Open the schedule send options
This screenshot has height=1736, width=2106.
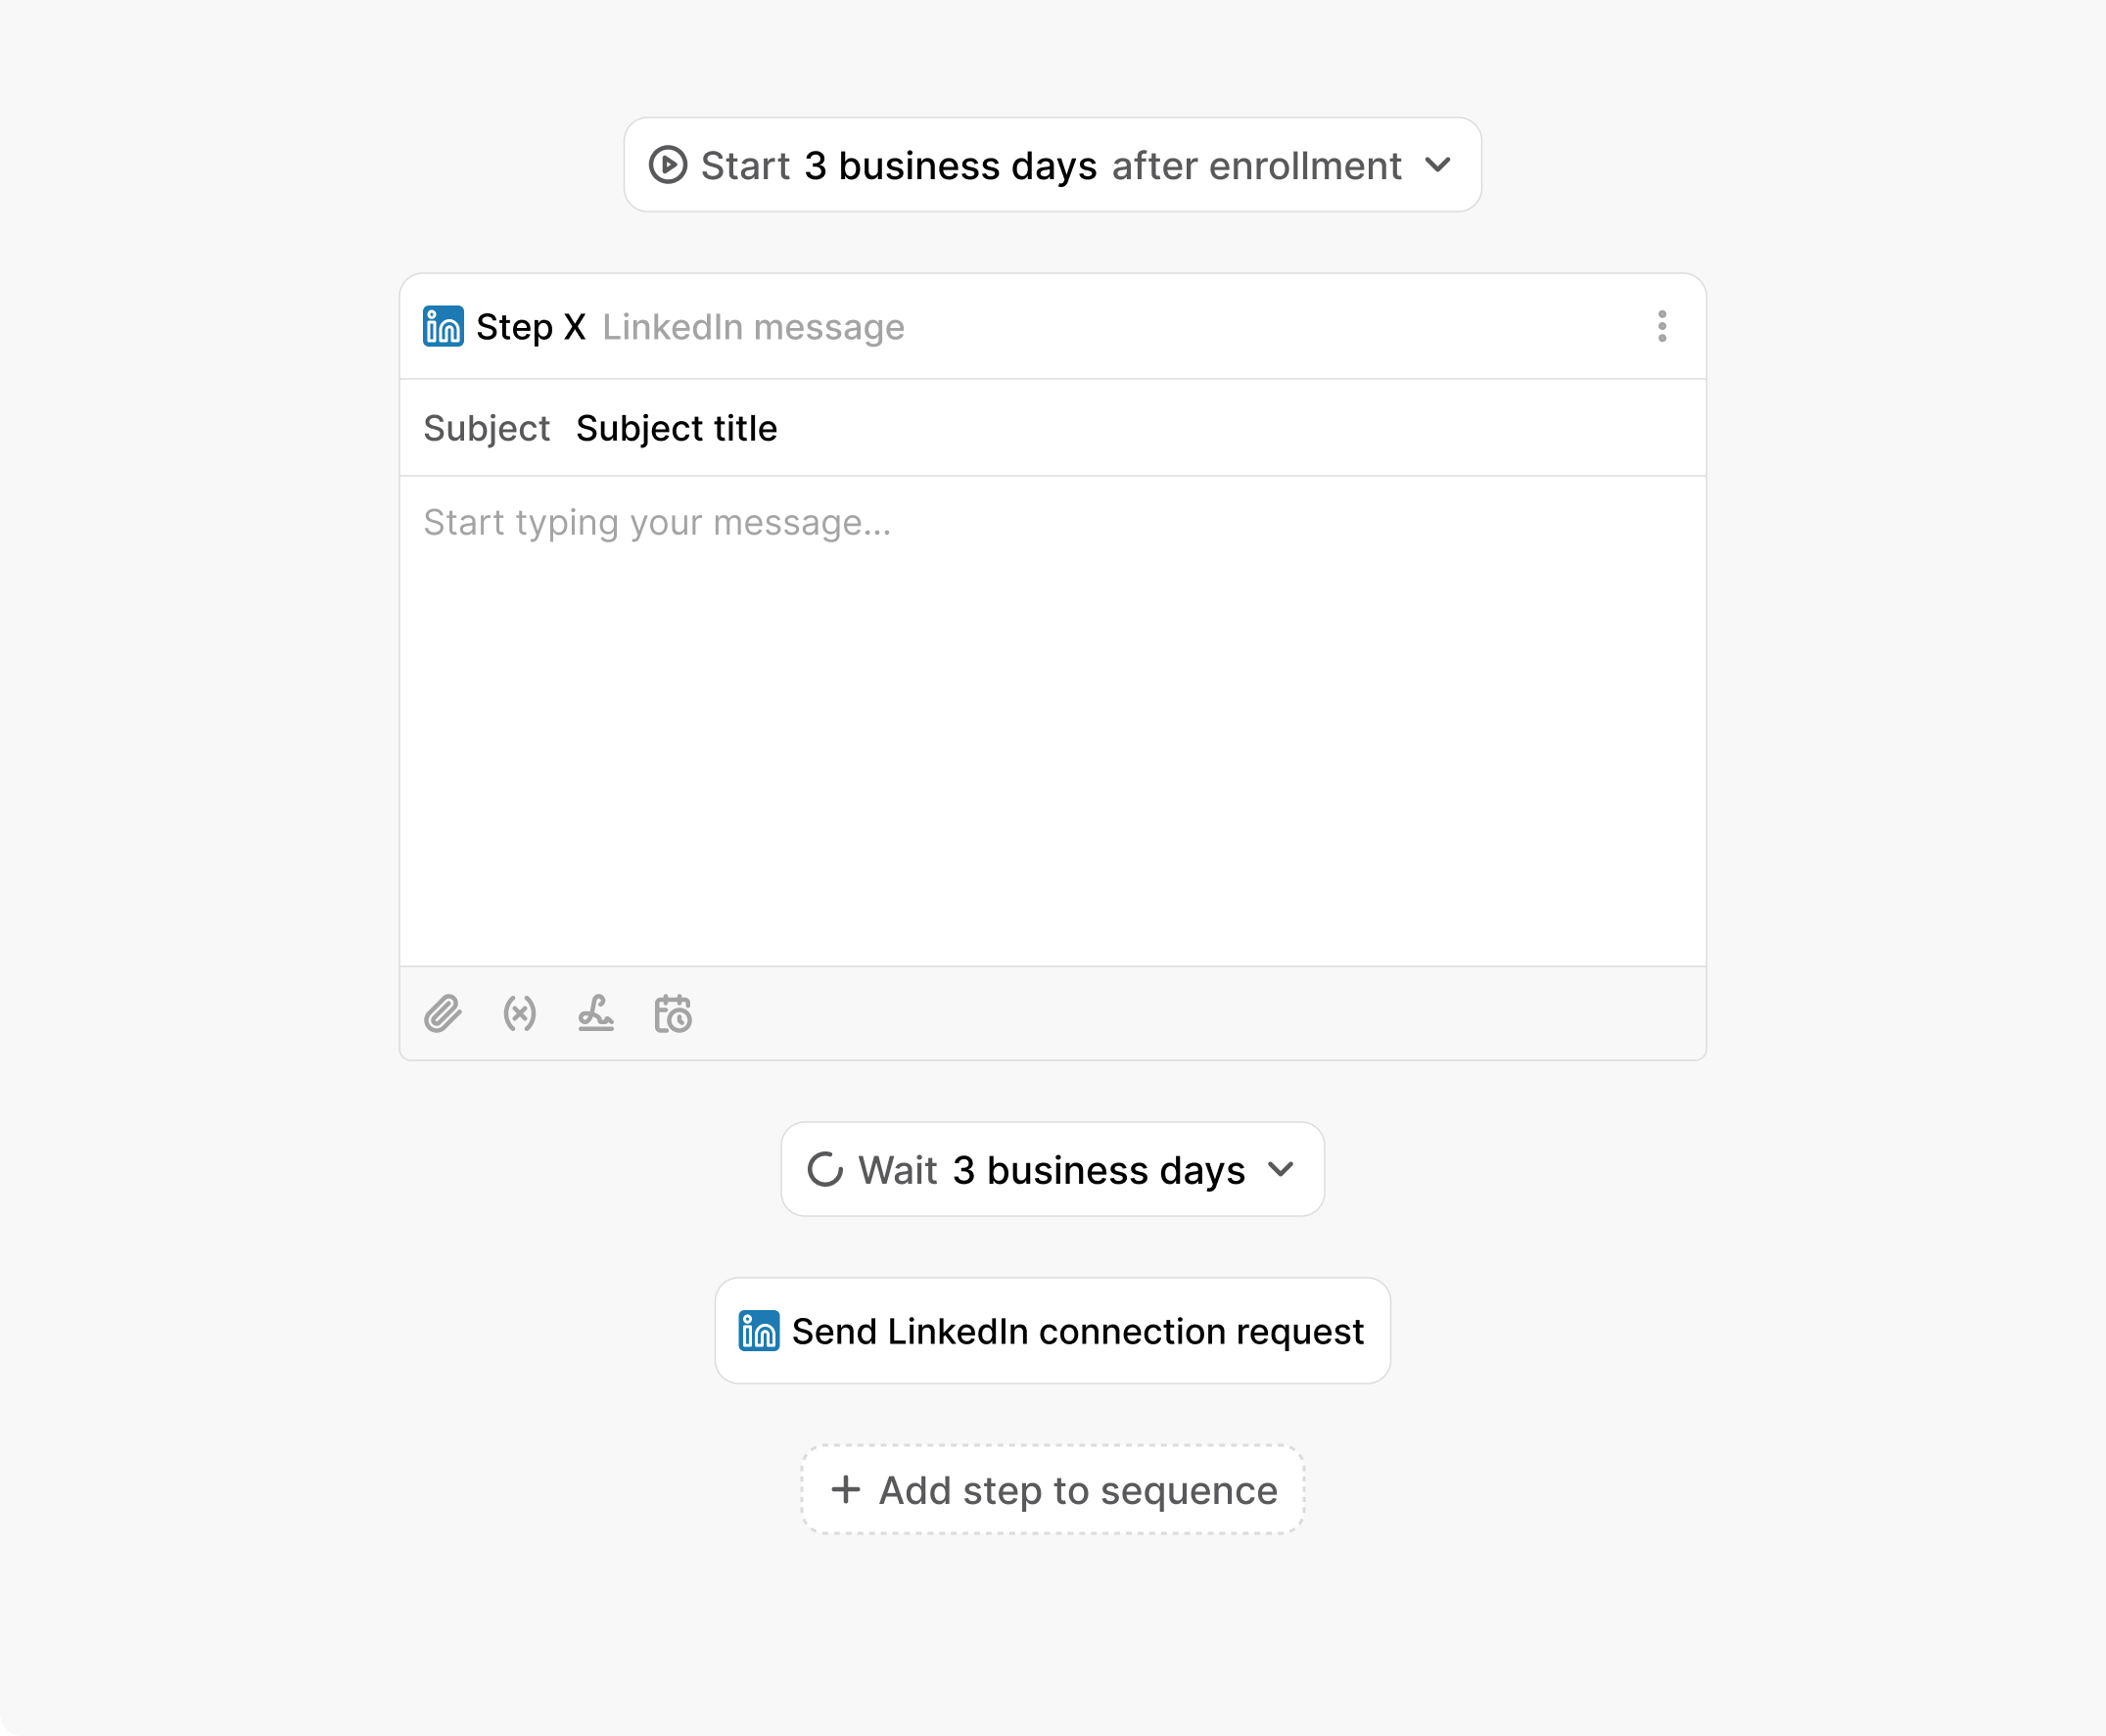[673, 1014]
